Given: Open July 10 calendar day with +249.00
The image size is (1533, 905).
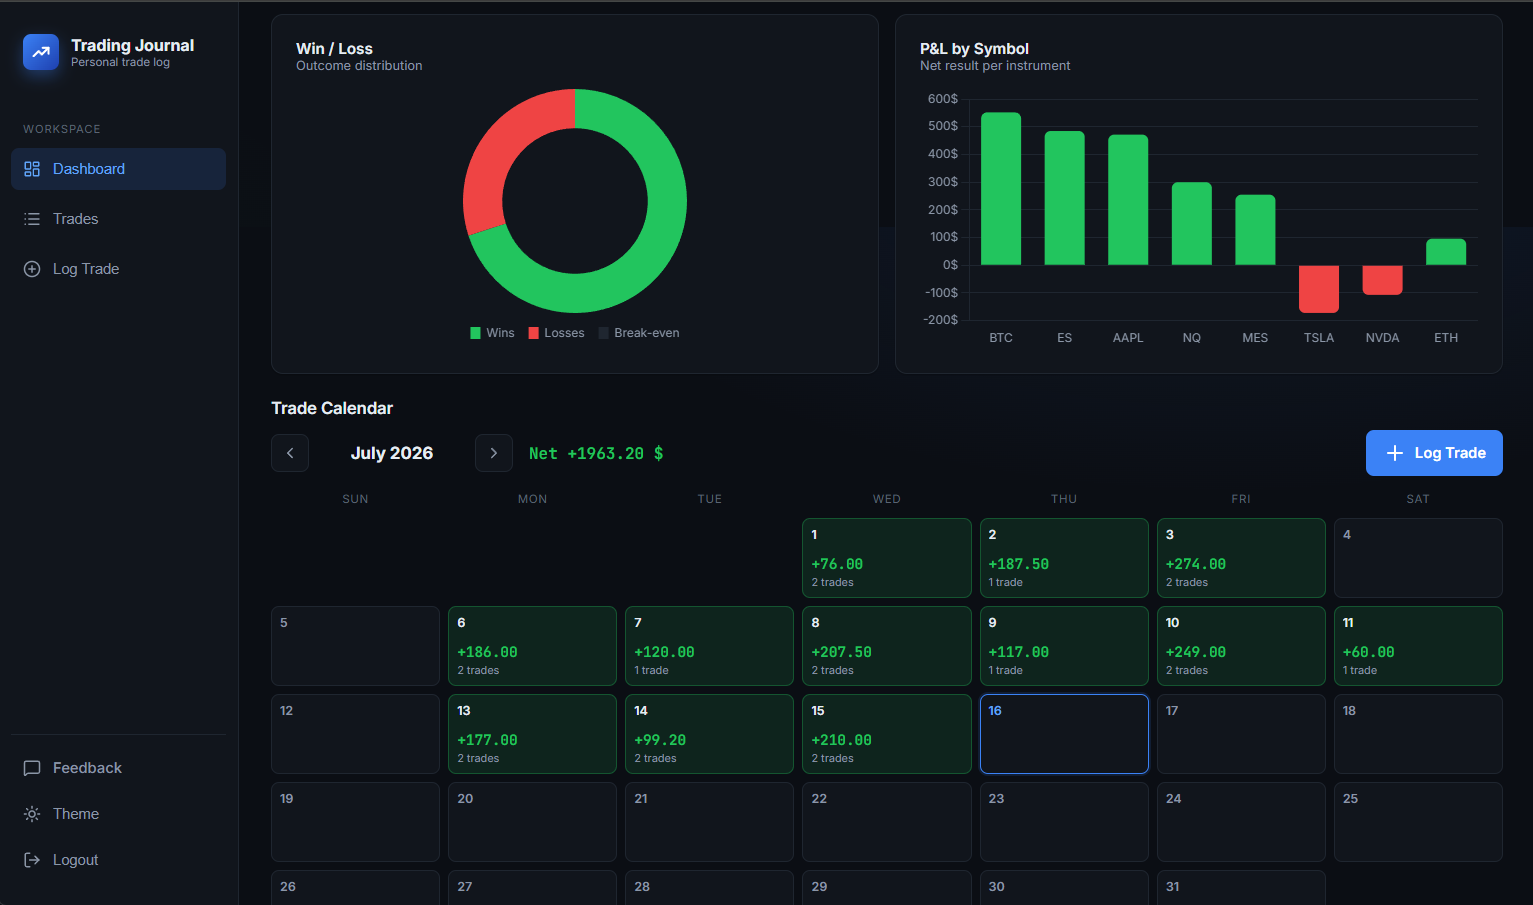Looking at the screenshot, I should tap(1241, 646).
